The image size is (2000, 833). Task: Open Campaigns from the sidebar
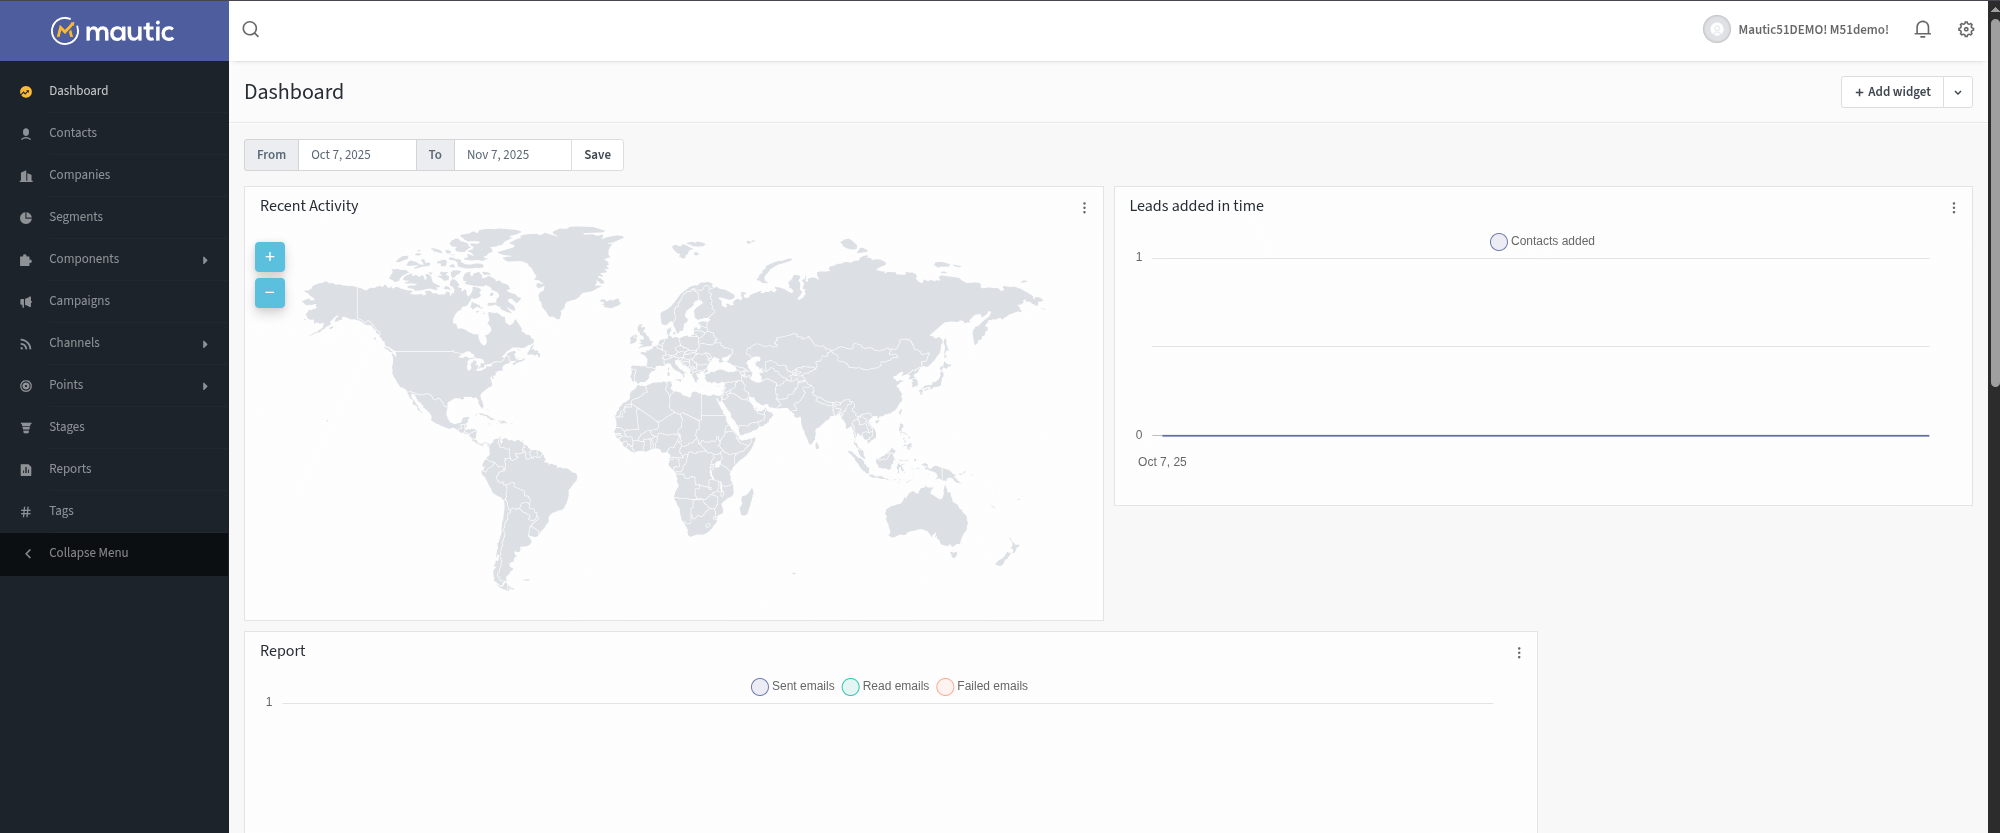79,301
